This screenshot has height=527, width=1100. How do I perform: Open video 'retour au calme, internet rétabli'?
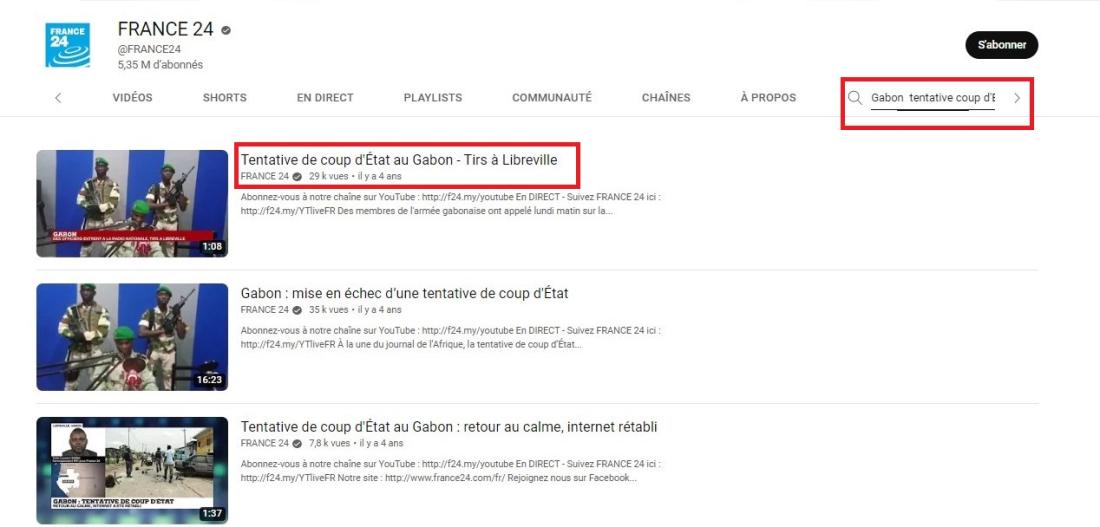pos(449,427)
